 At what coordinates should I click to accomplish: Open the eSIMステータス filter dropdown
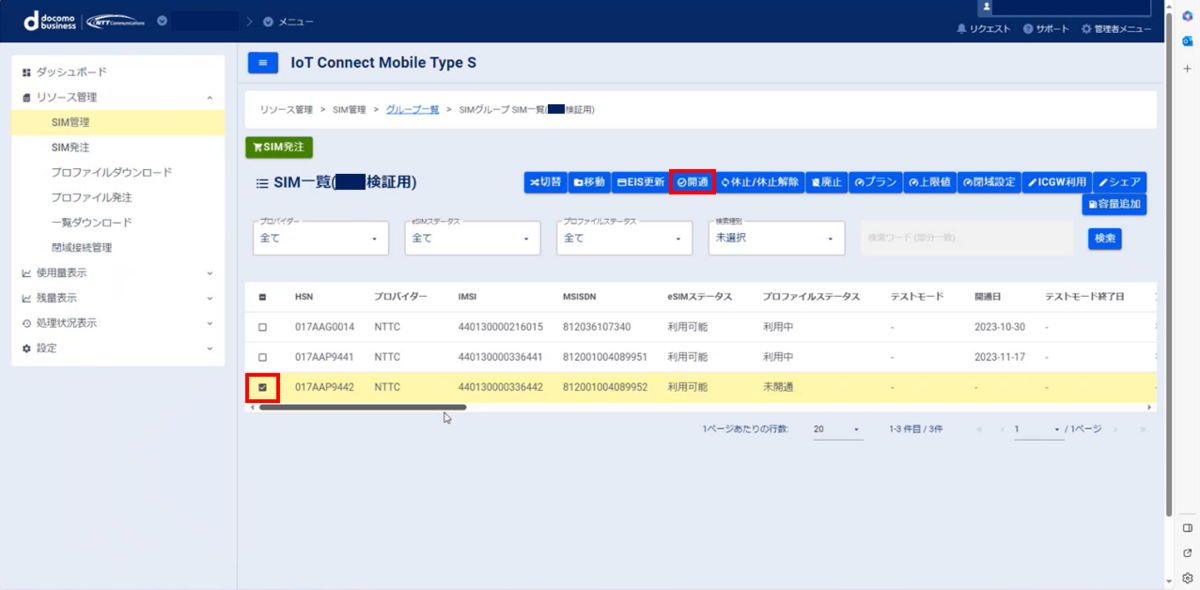click(472, 238)
